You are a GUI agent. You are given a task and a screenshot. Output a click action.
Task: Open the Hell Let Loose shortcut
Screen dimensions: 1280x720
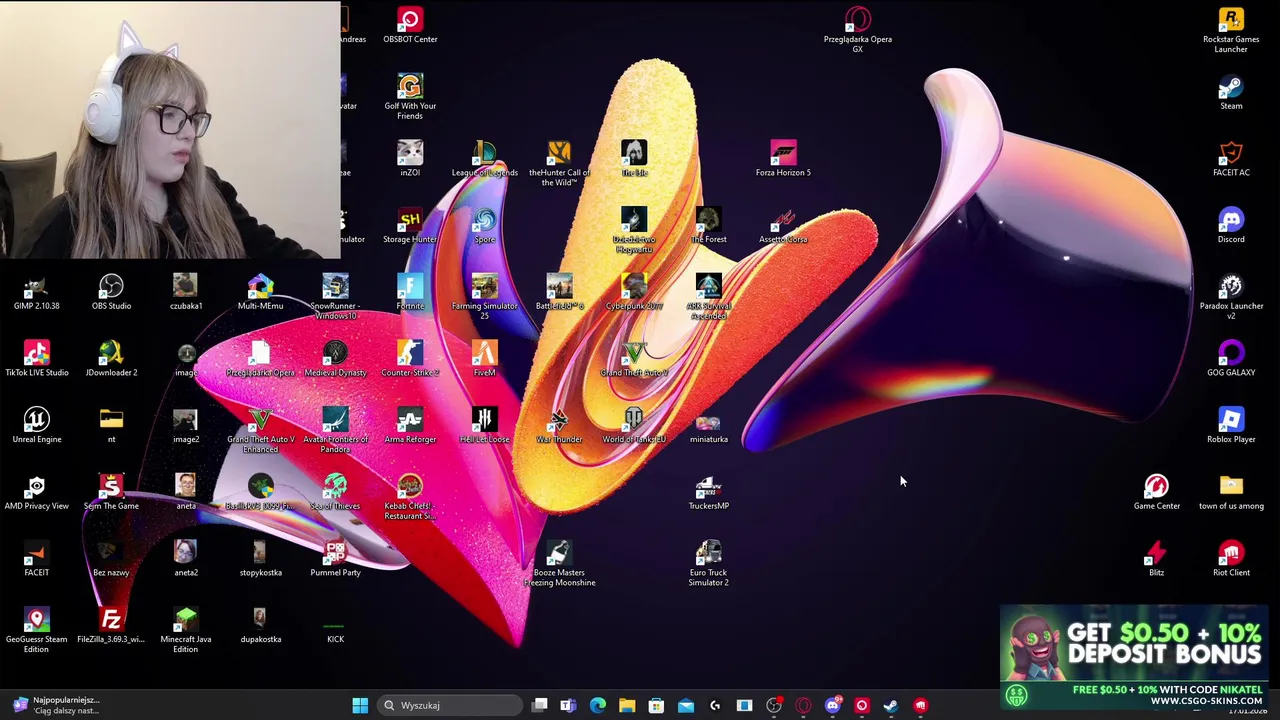[485, 426]
